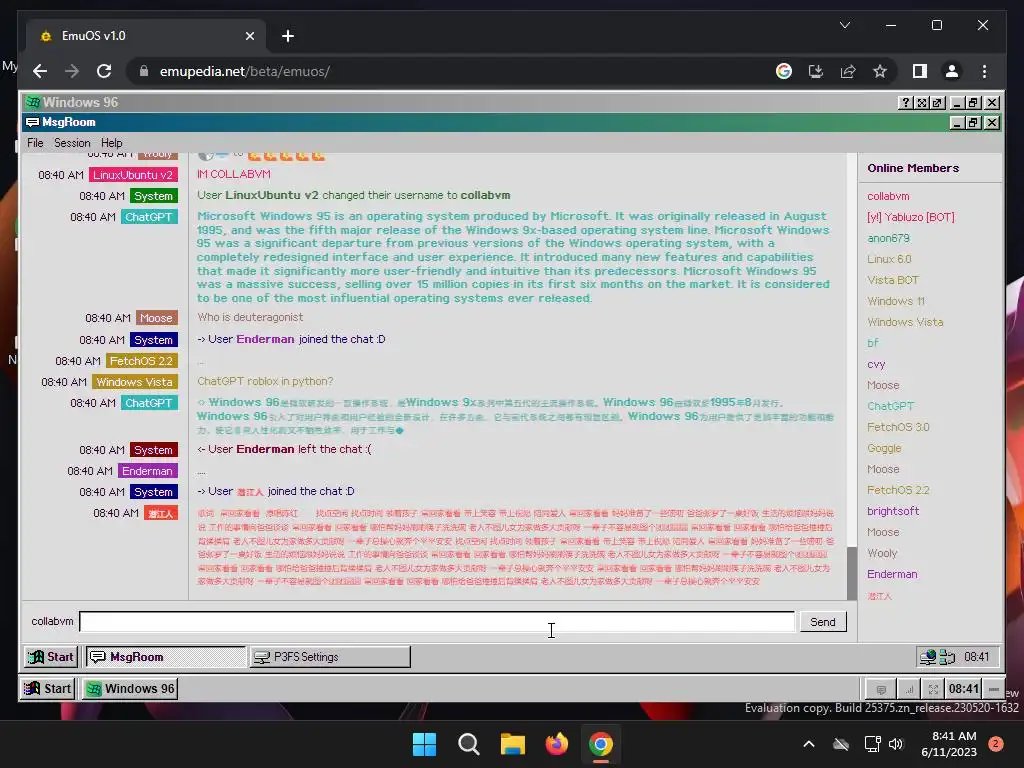Open Windows 11 Start menu
Screen dimensions: 1024x768
pos(424,744)
